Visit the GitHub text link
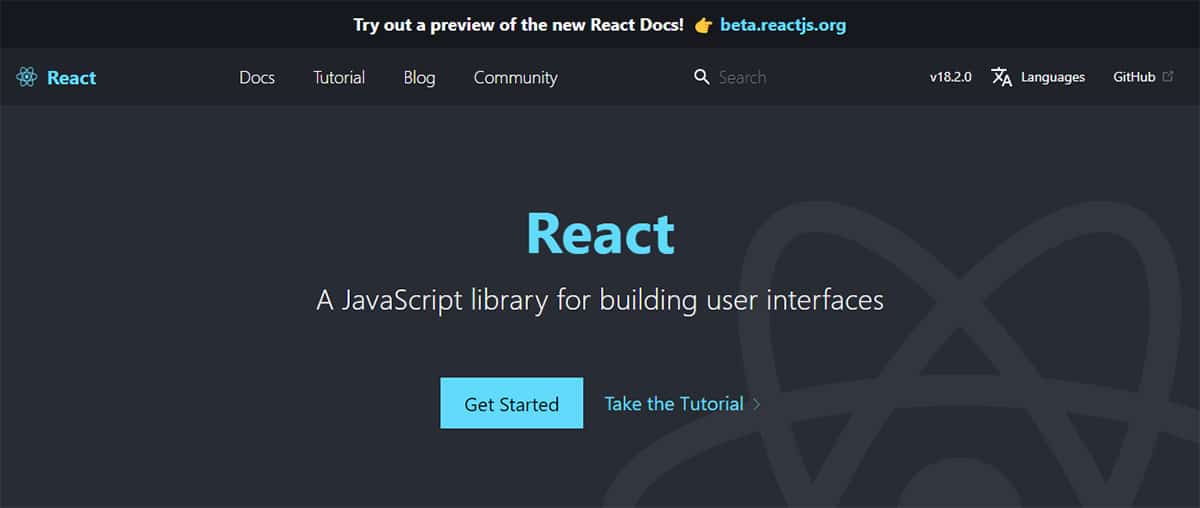Screen dimensions: 1200x508 [1134, 77]
